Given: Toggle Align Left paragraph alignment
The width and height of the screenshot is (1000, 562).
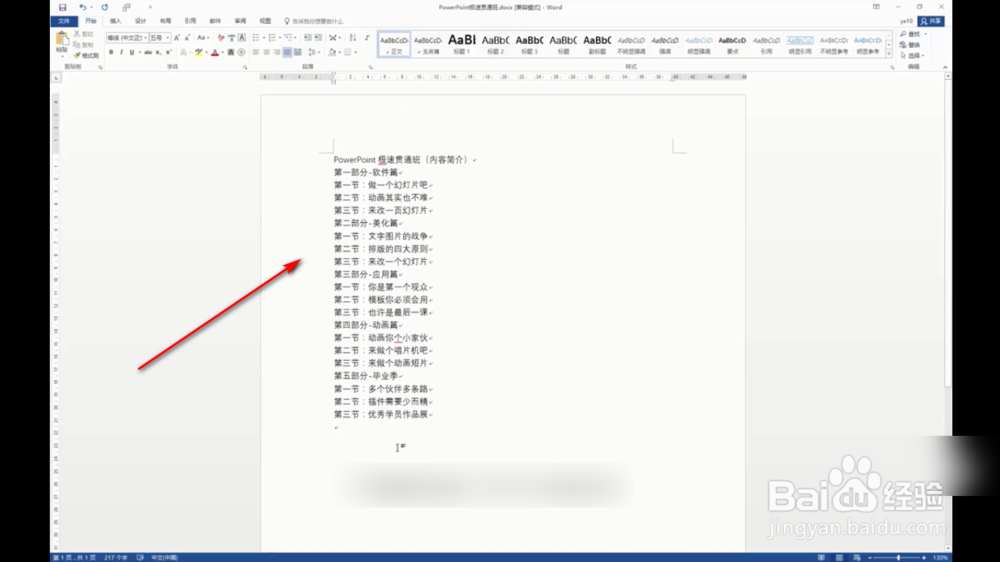Looking at the screenshot, I should (256, 52).
